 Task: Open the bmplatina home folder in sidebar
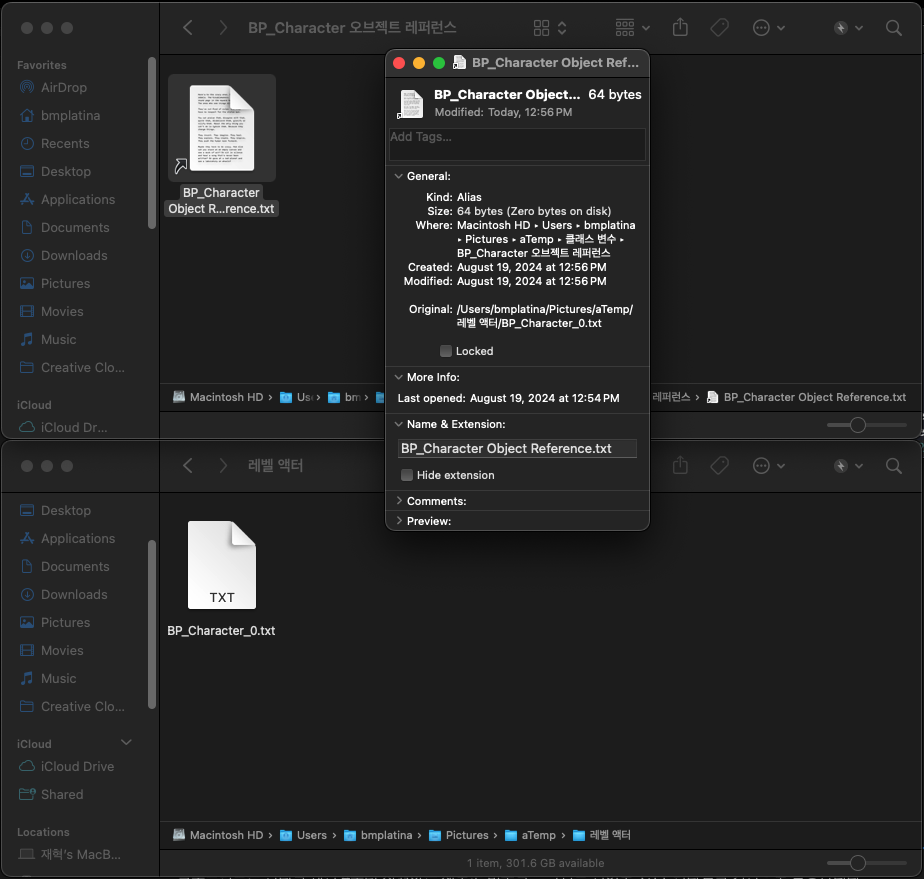coord(70,115)
